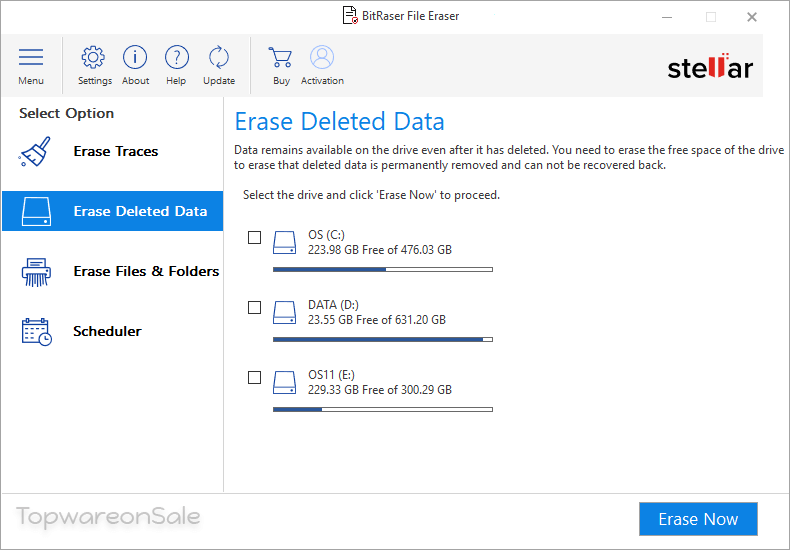Open Settings gear icon
This screenshot has width=790, height=550.
[x=93, y=57]
